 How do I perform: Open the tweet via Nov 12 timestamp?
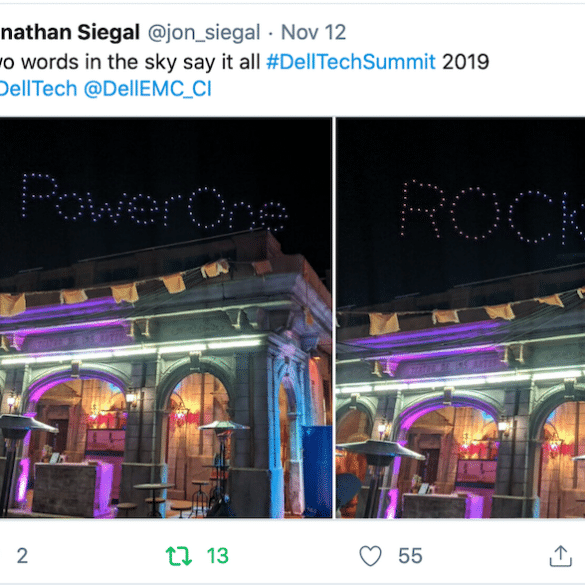313,32
